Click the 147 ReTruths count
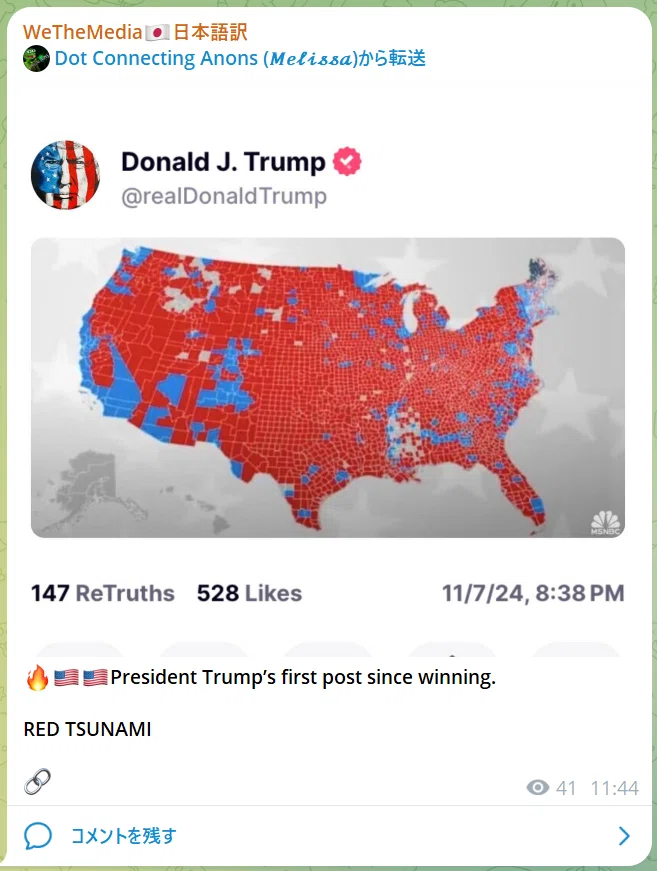The height and width of the screenshot is (871, 657). click(103, 593)
